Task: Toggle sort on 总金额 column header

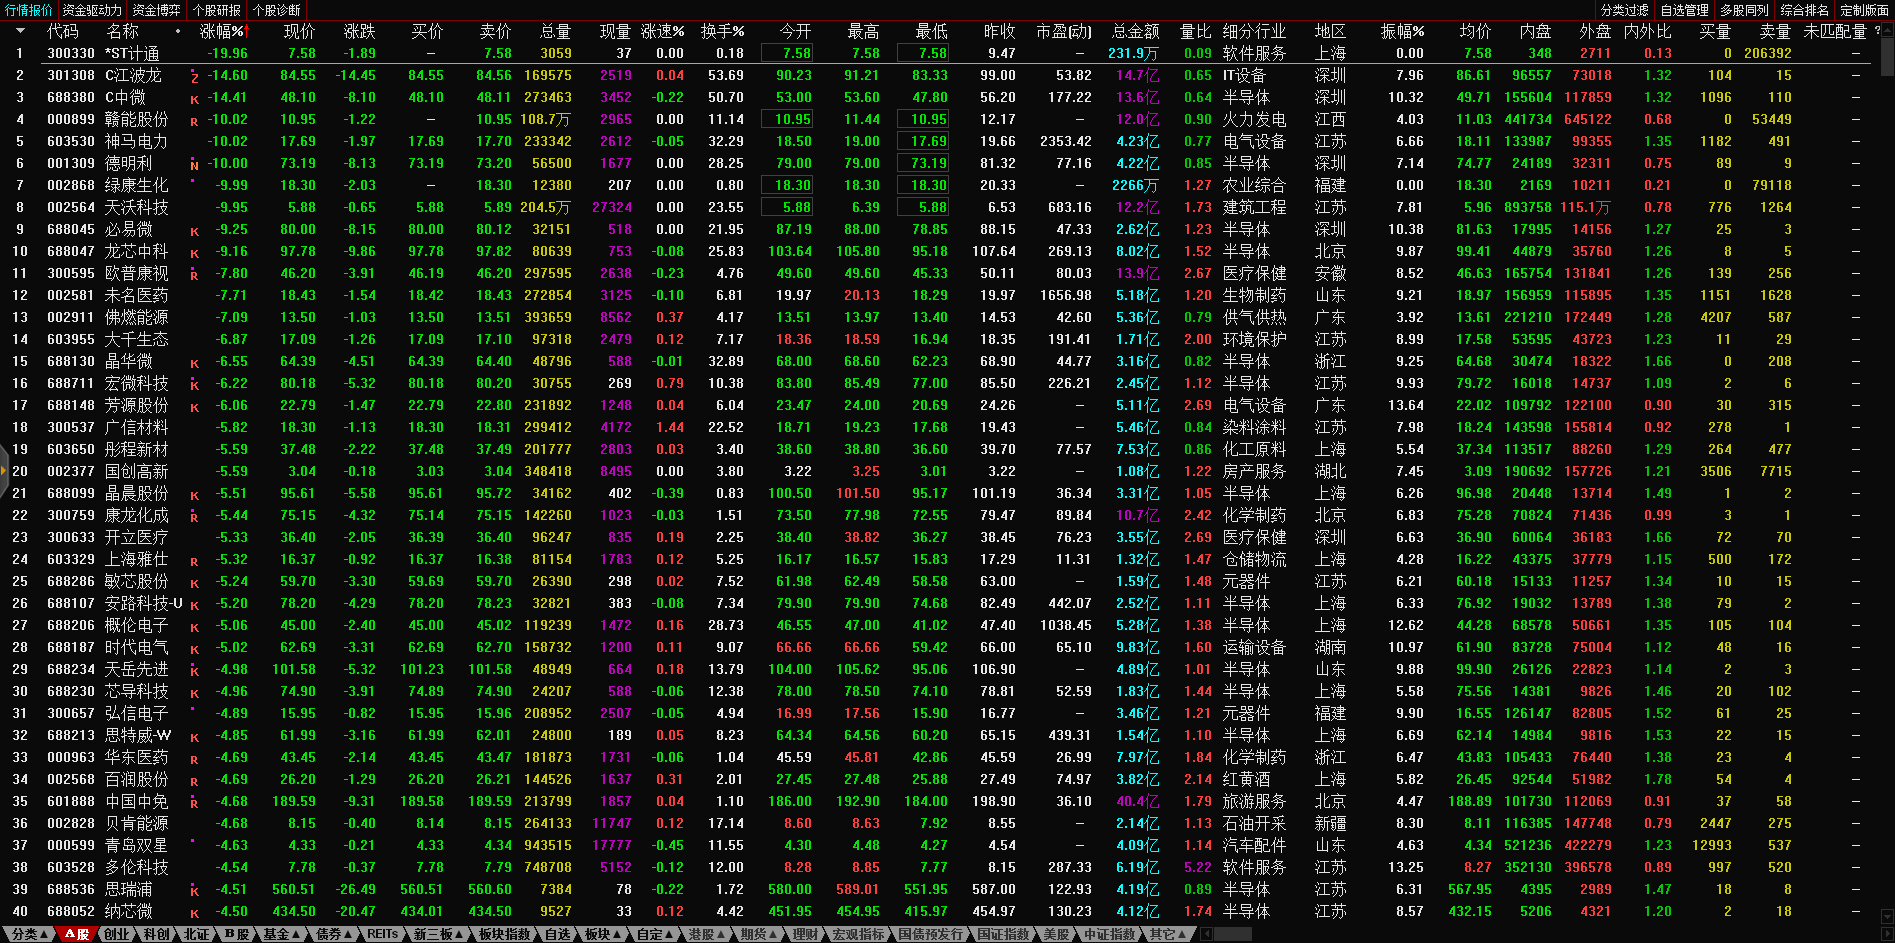Action: 1135,32
